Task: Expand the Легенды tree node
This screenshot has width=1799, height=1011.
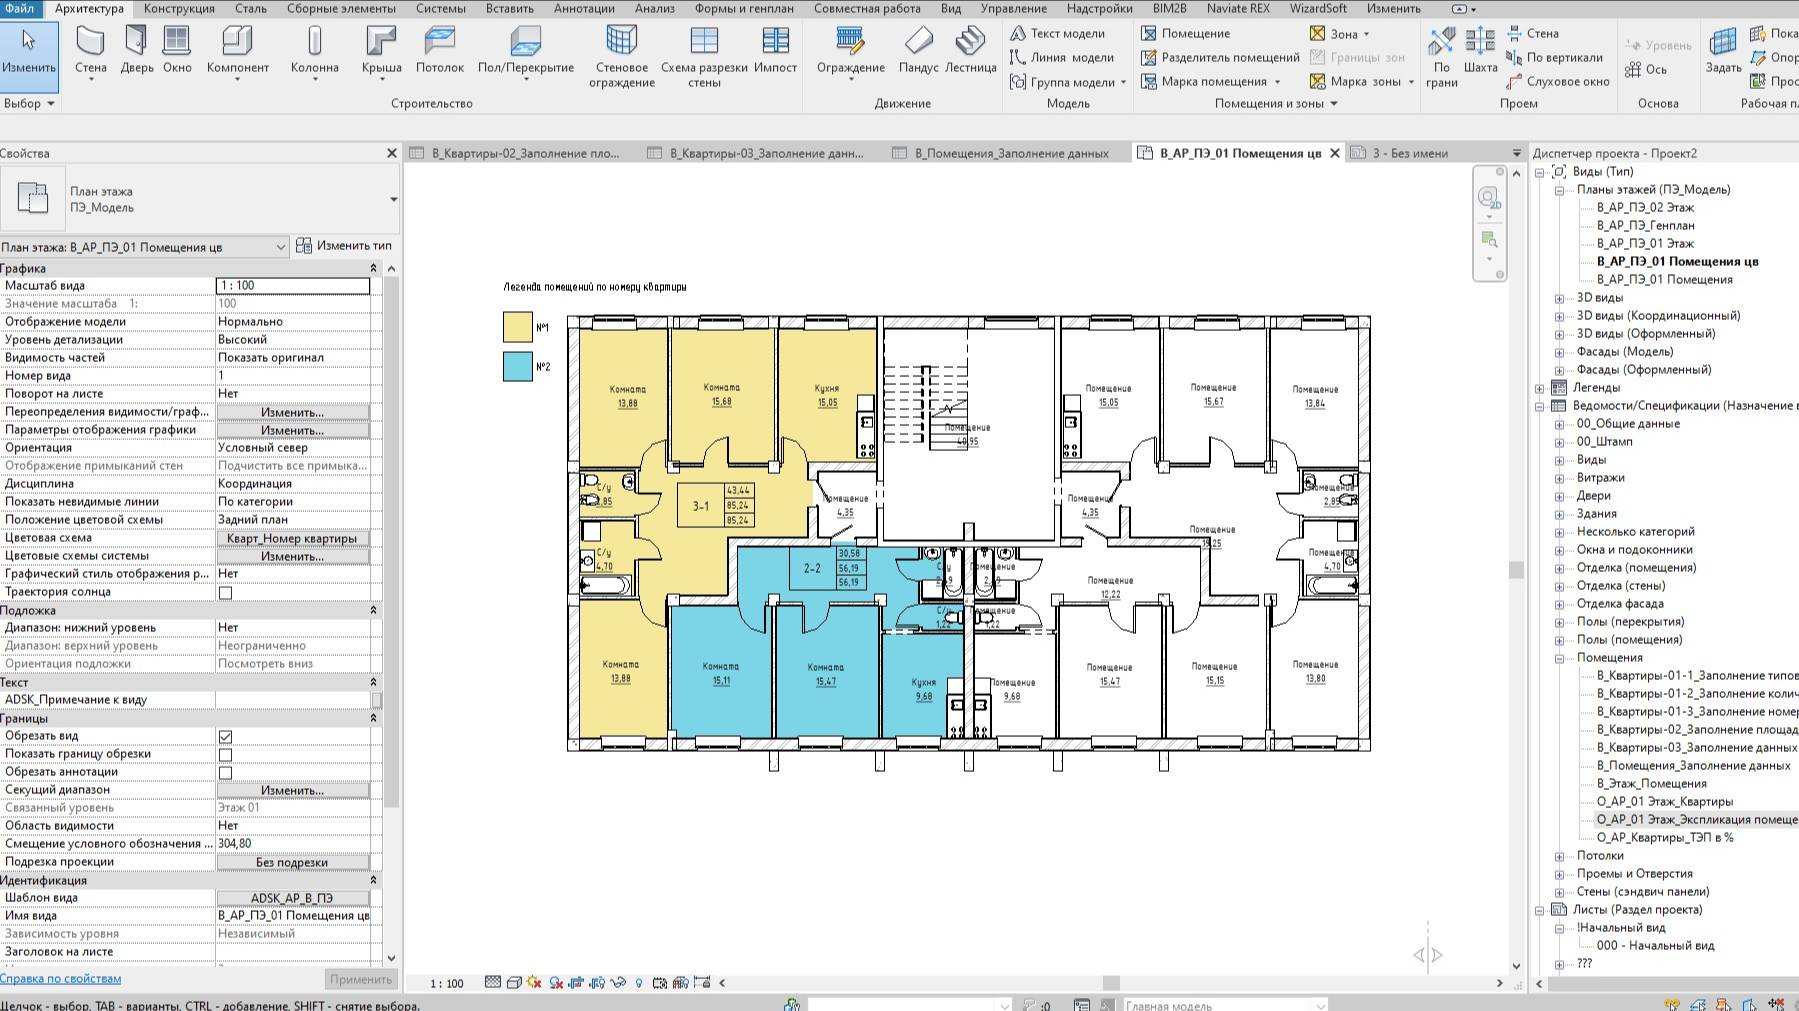Action: pos(1540,388)
